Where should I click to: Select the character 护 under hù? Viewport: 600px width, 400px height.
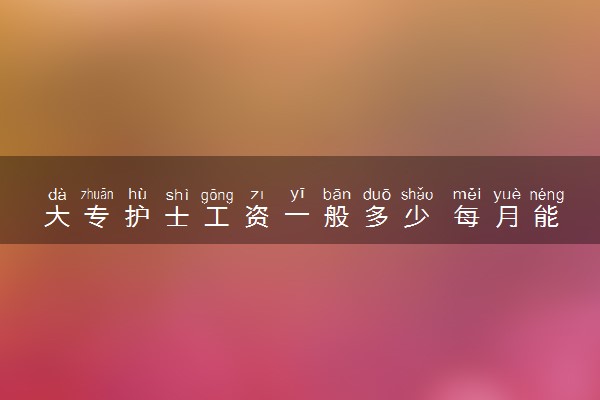pyautogui.click(x=137, y=217)
